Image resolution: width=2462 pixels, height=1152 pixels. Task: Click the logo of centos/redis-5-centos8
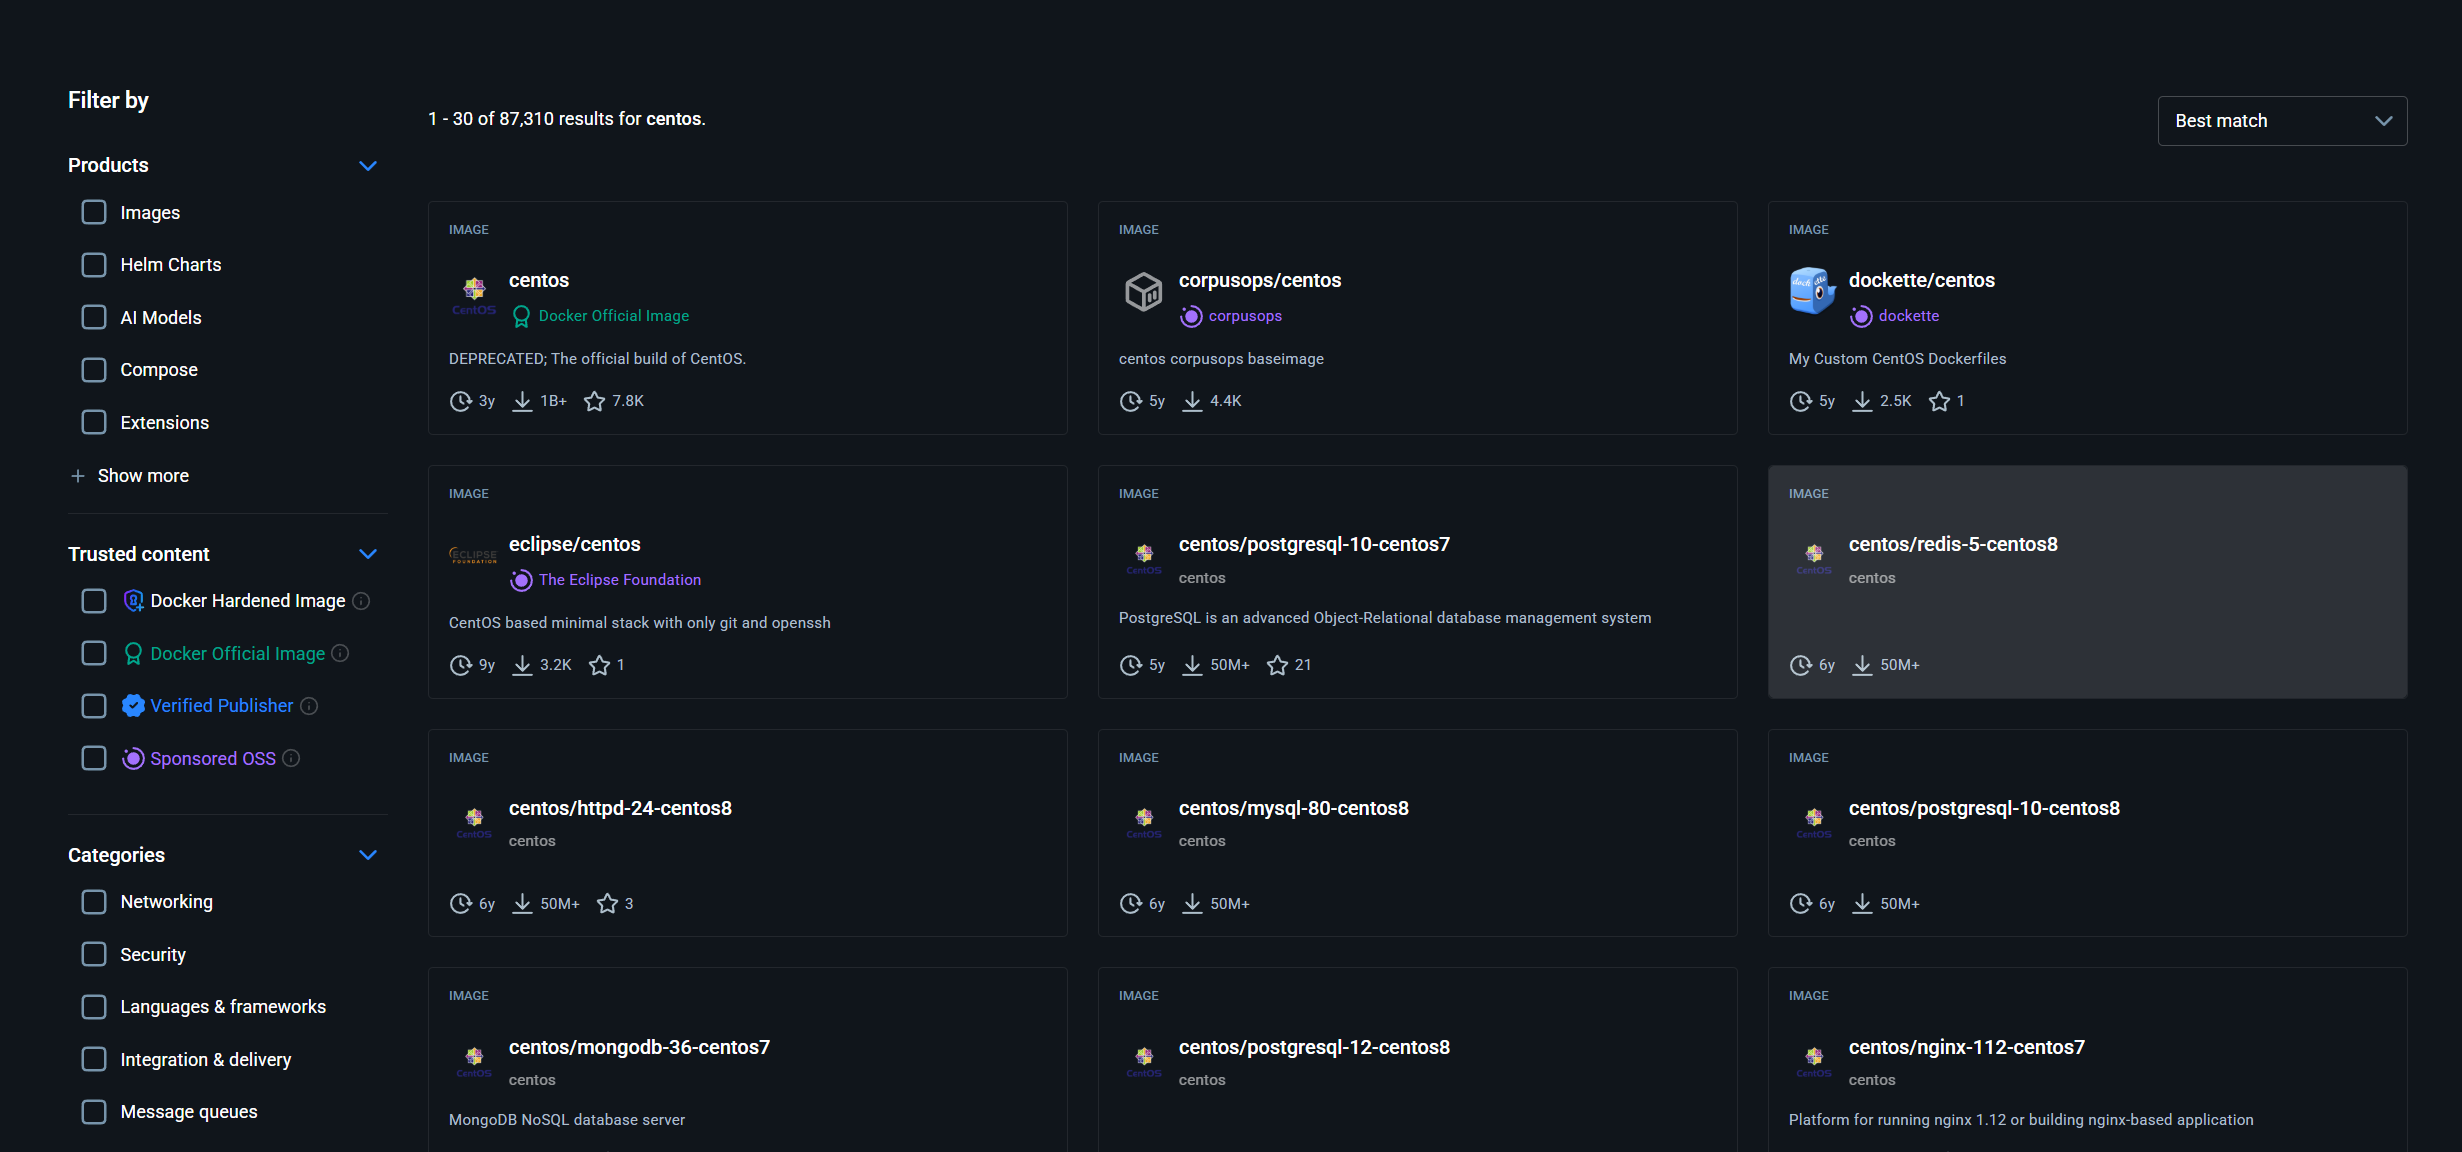tap(1814, 558)
